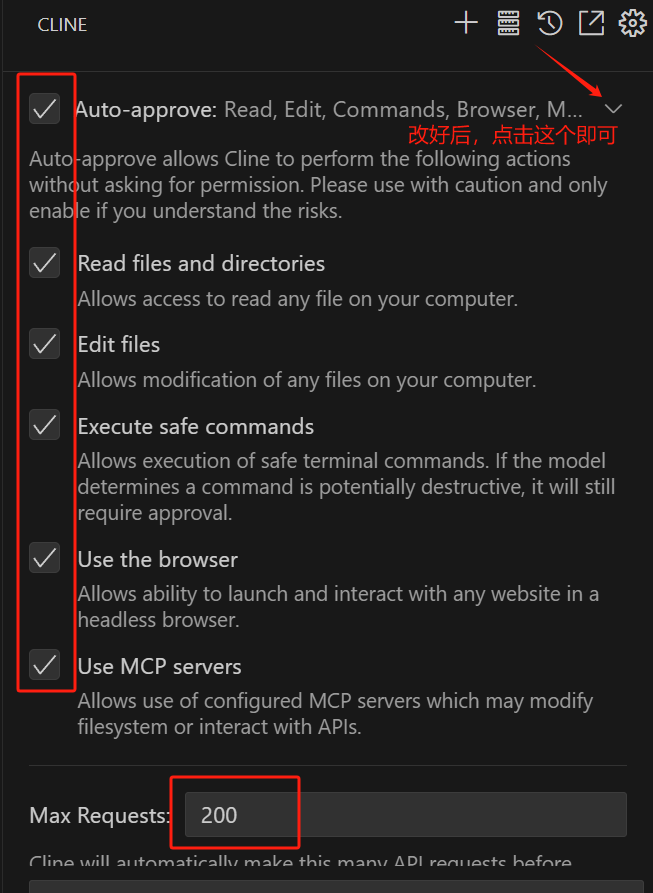The width and height of the screenshot is (653, 893).
Task: Open the task history icon
Action: coord(549,23)
